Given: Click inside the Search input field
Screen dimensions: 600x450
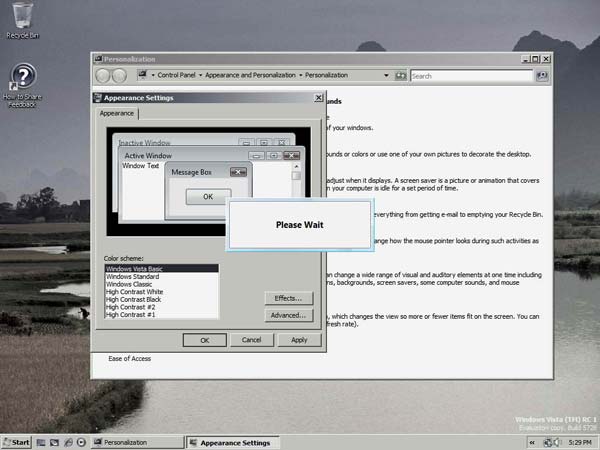Looking at the screenshot, I should 470,75.
